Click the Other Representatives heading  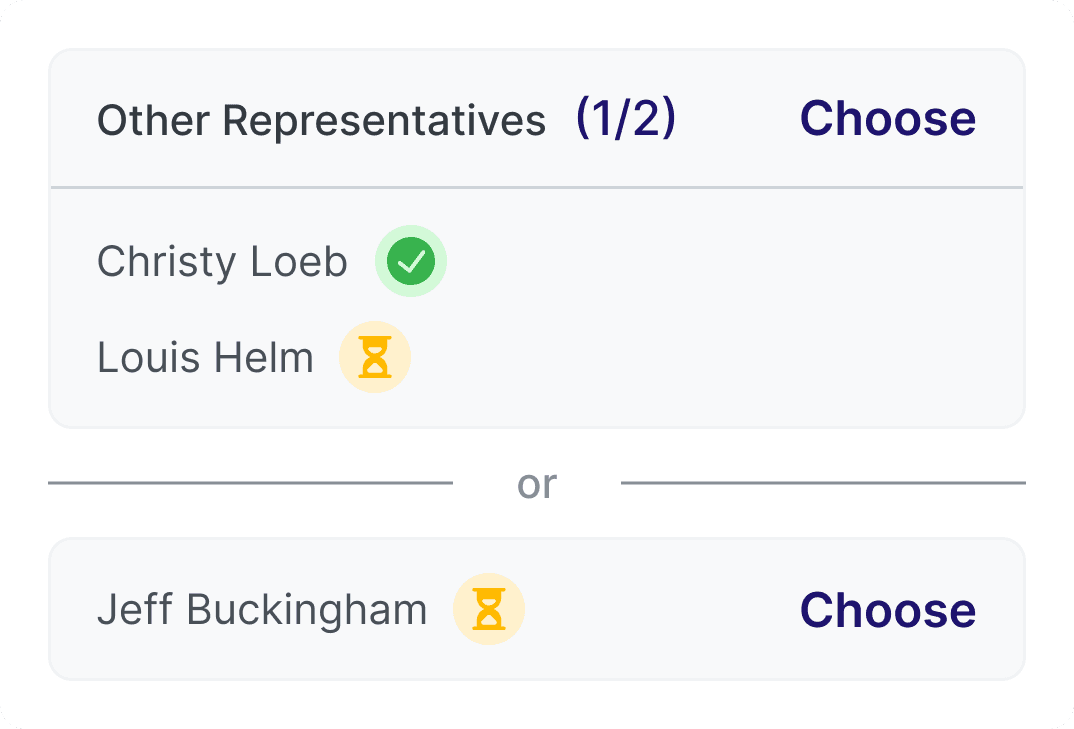pos(321,121)
